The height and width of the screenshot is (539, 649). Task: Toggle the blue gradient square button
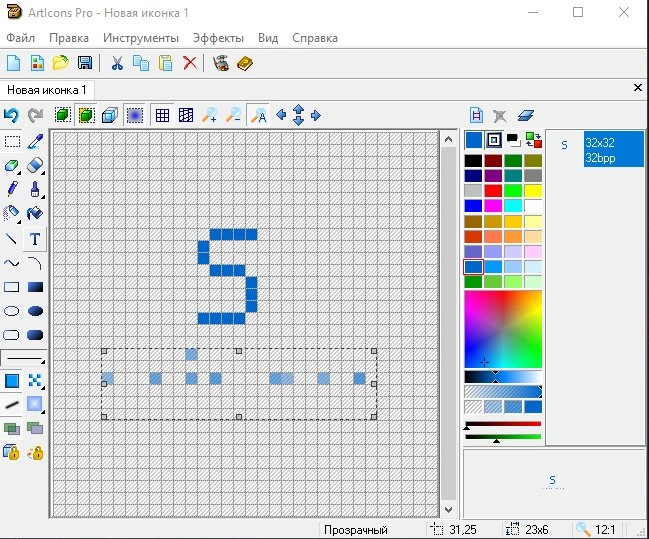(x=135, y=115)
